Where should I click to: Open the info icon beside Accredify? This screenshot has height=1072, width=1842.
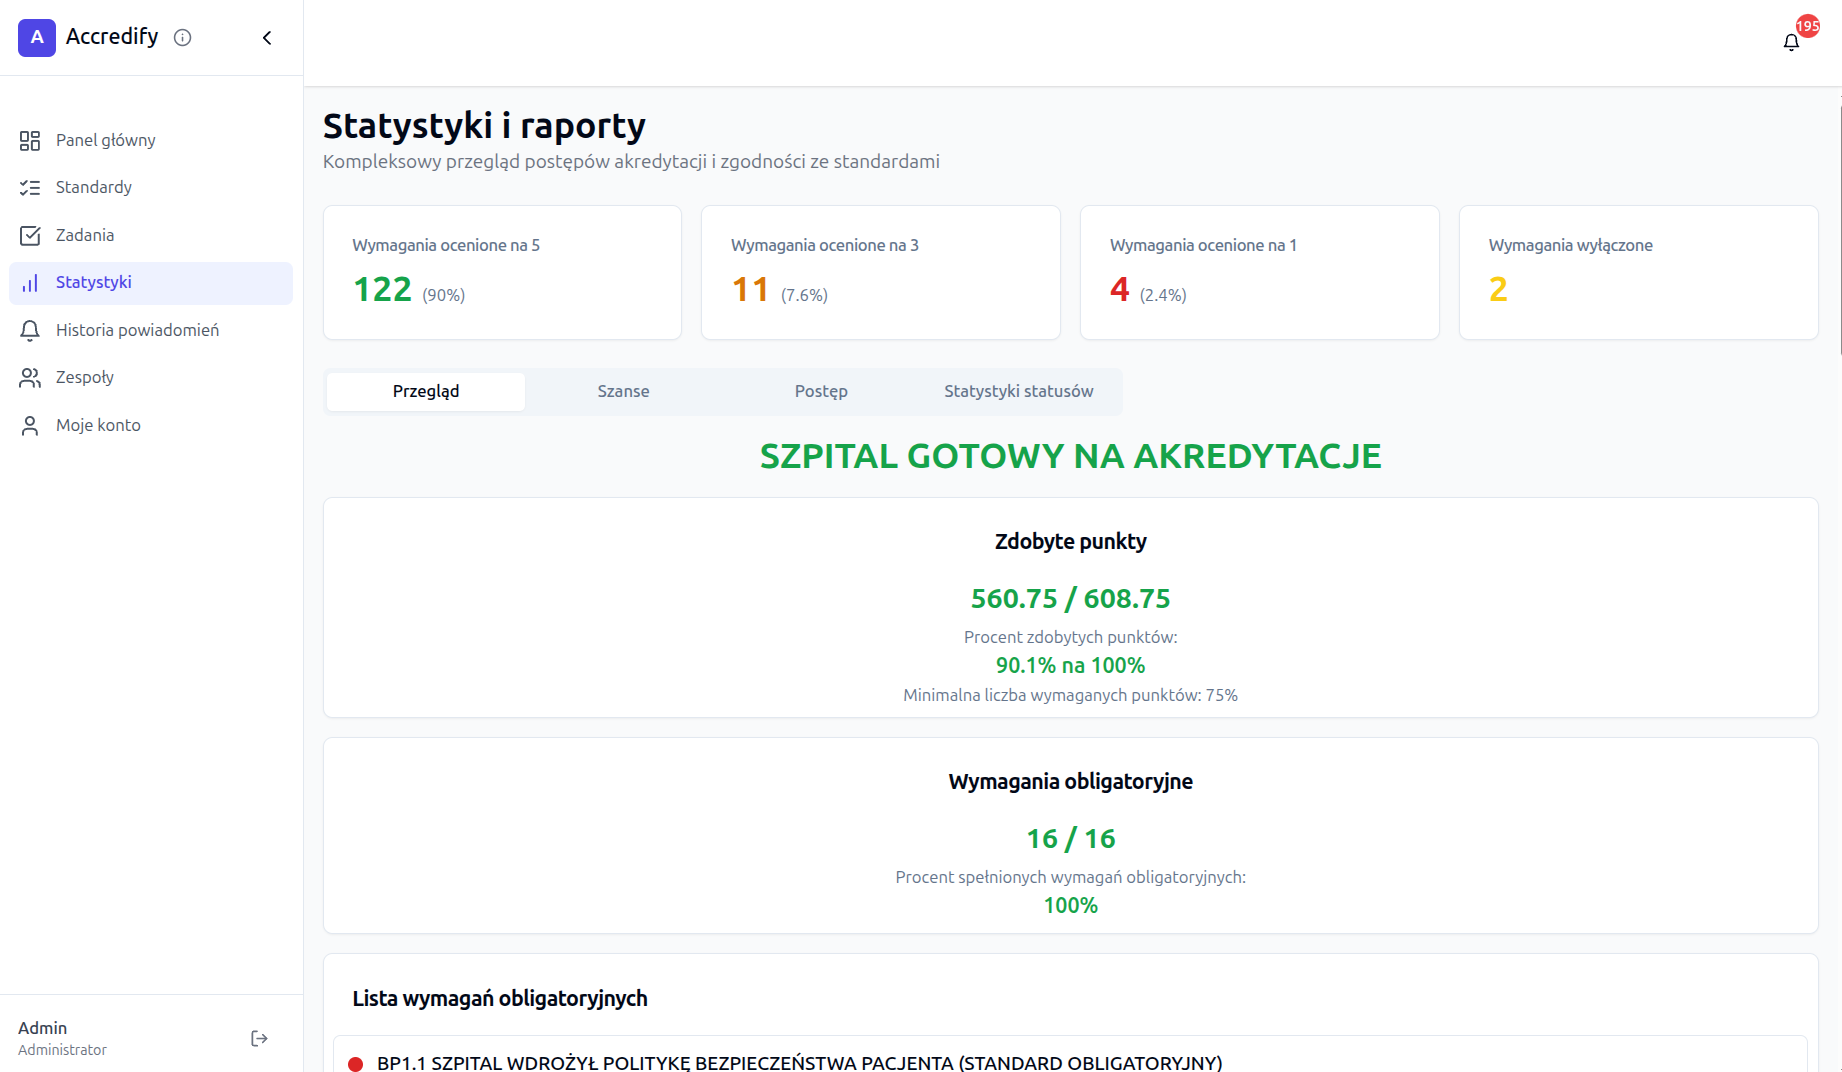182,38
